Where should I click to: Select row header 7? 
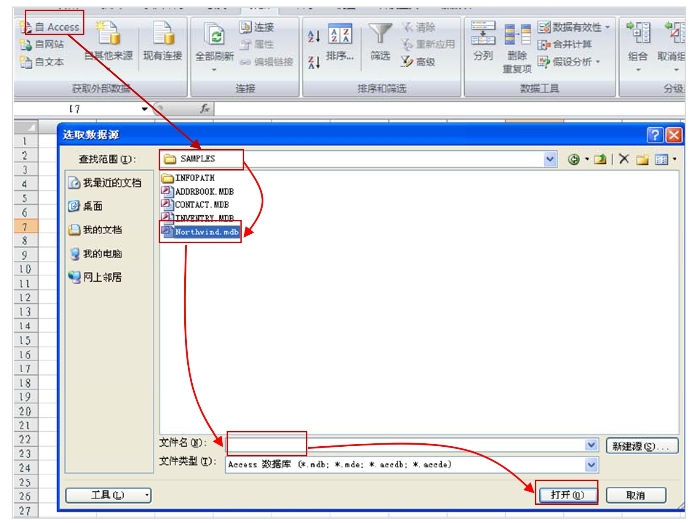[x=25, y=226]
